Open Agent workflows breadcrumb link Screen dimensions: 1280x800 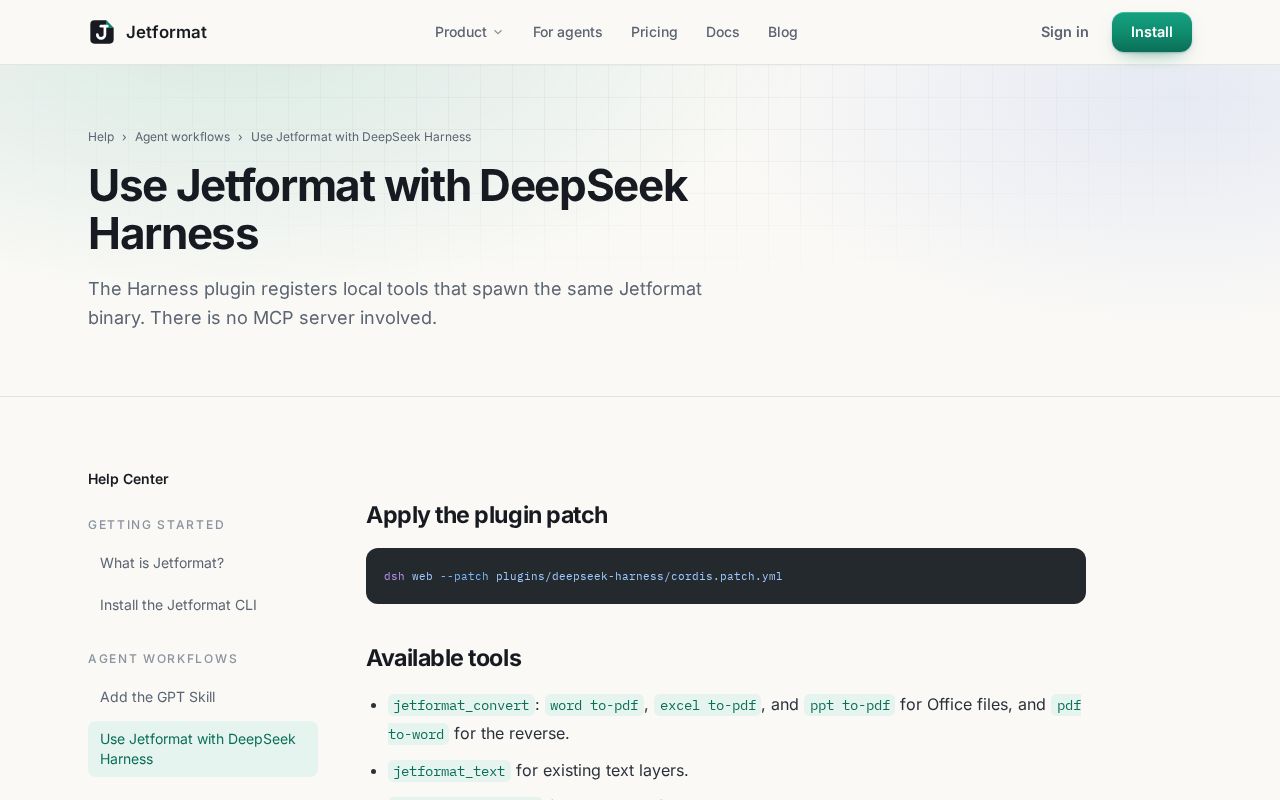click(182, 137)
